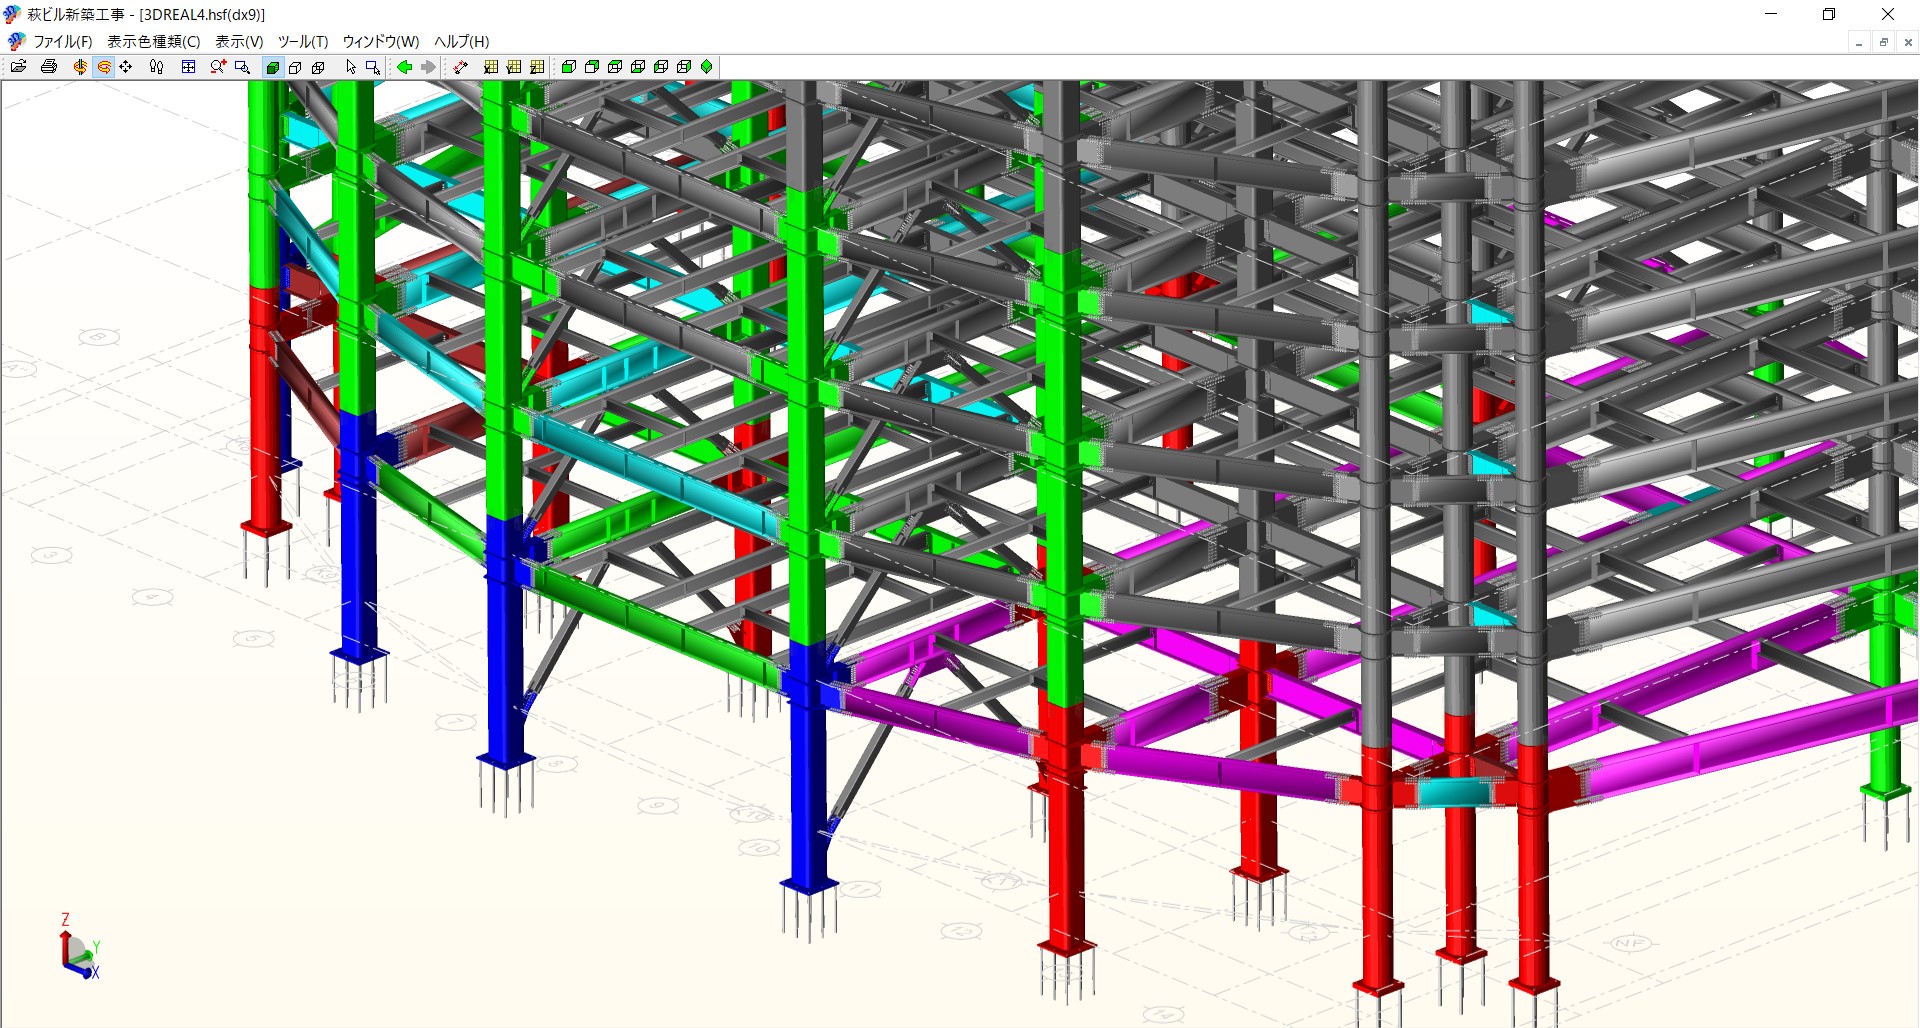
Task: Restore the inner document window
Action: point(1884,42)
